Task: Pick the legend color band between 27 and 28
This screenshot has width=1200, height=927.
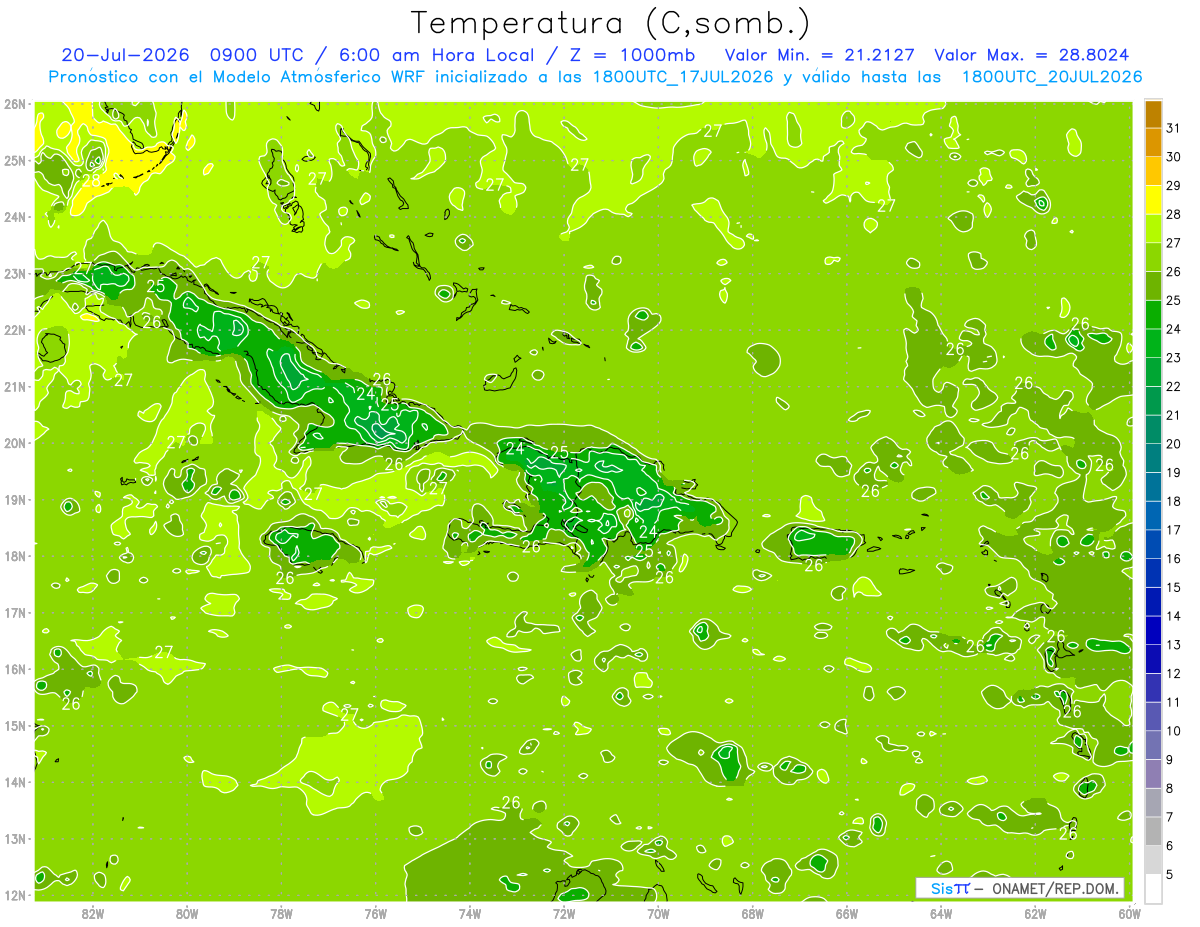Action: pos(1153,229)
